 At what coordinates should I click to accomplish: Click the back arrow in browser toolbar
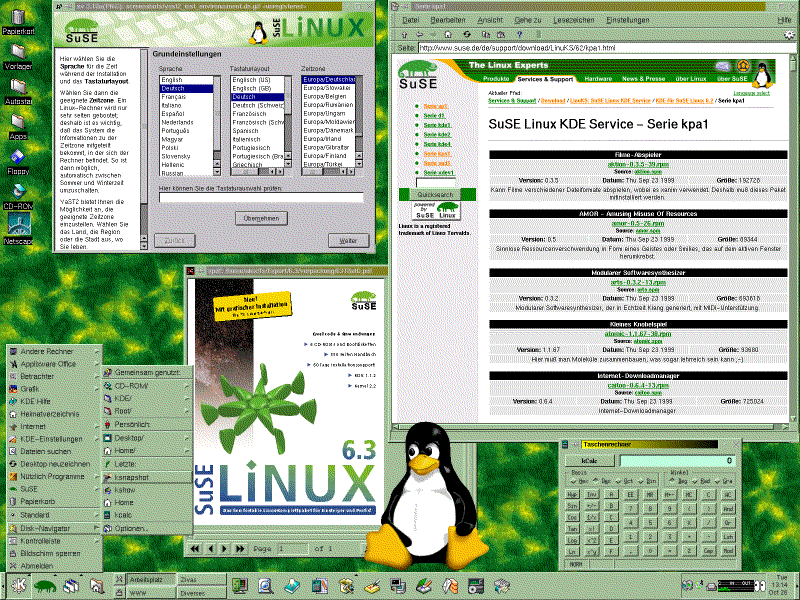(419, 35)
